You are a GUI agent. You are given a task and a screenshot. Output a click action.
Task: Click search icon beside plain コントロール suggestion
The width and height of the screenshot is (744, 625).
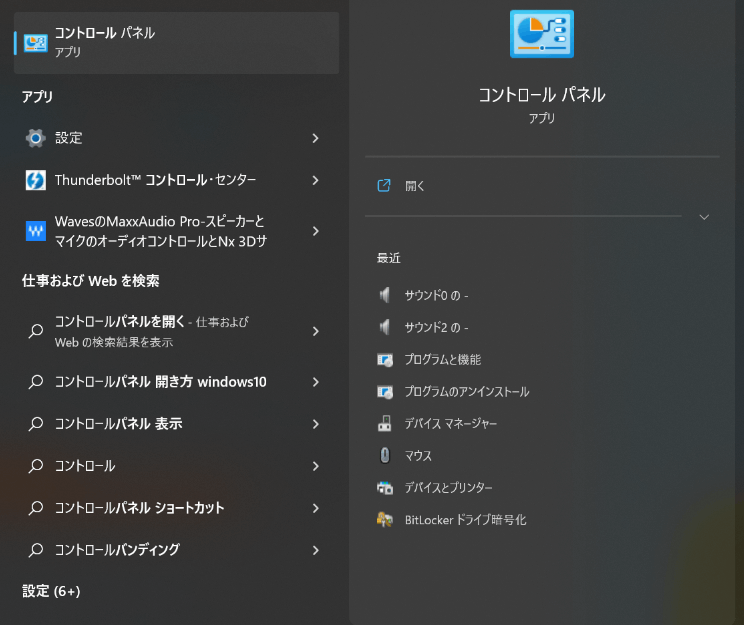[36, 466]
